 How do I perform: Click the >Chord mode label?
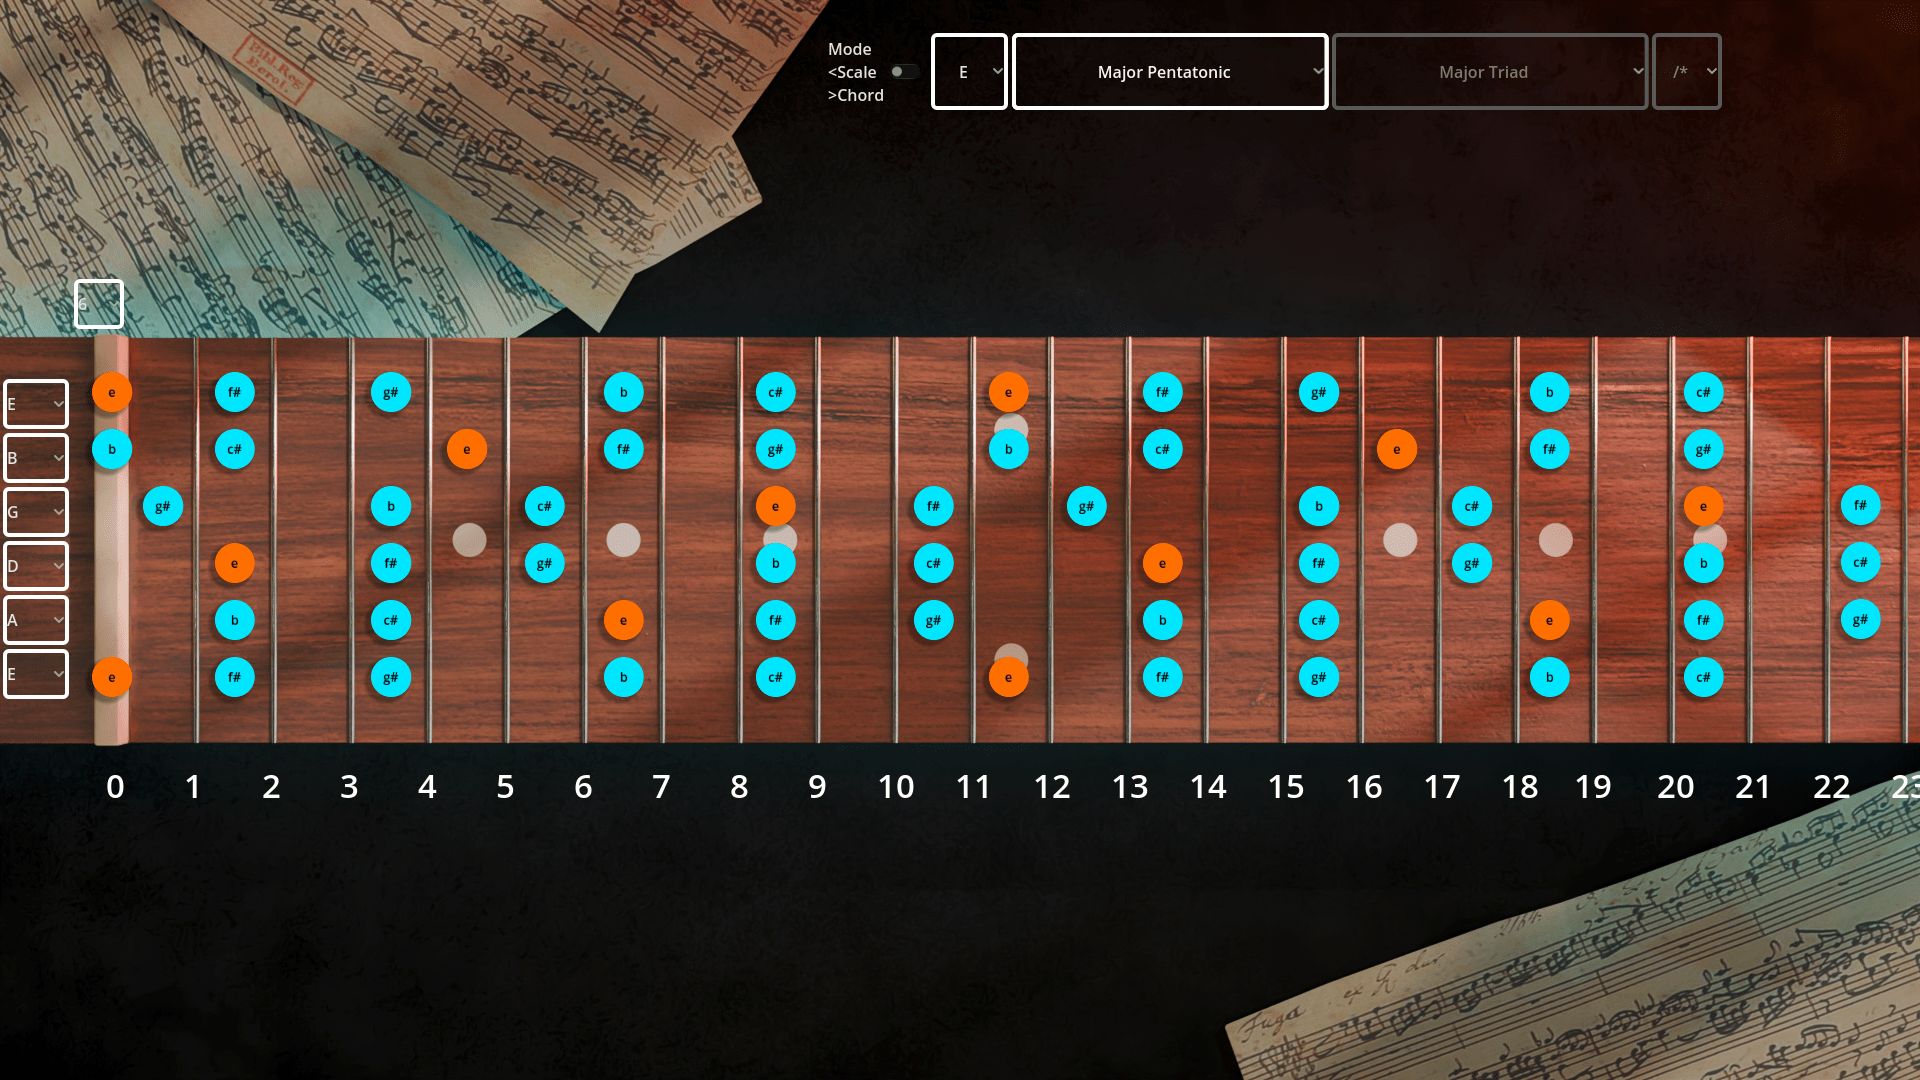pyautogui.click(x=856, y=95)
